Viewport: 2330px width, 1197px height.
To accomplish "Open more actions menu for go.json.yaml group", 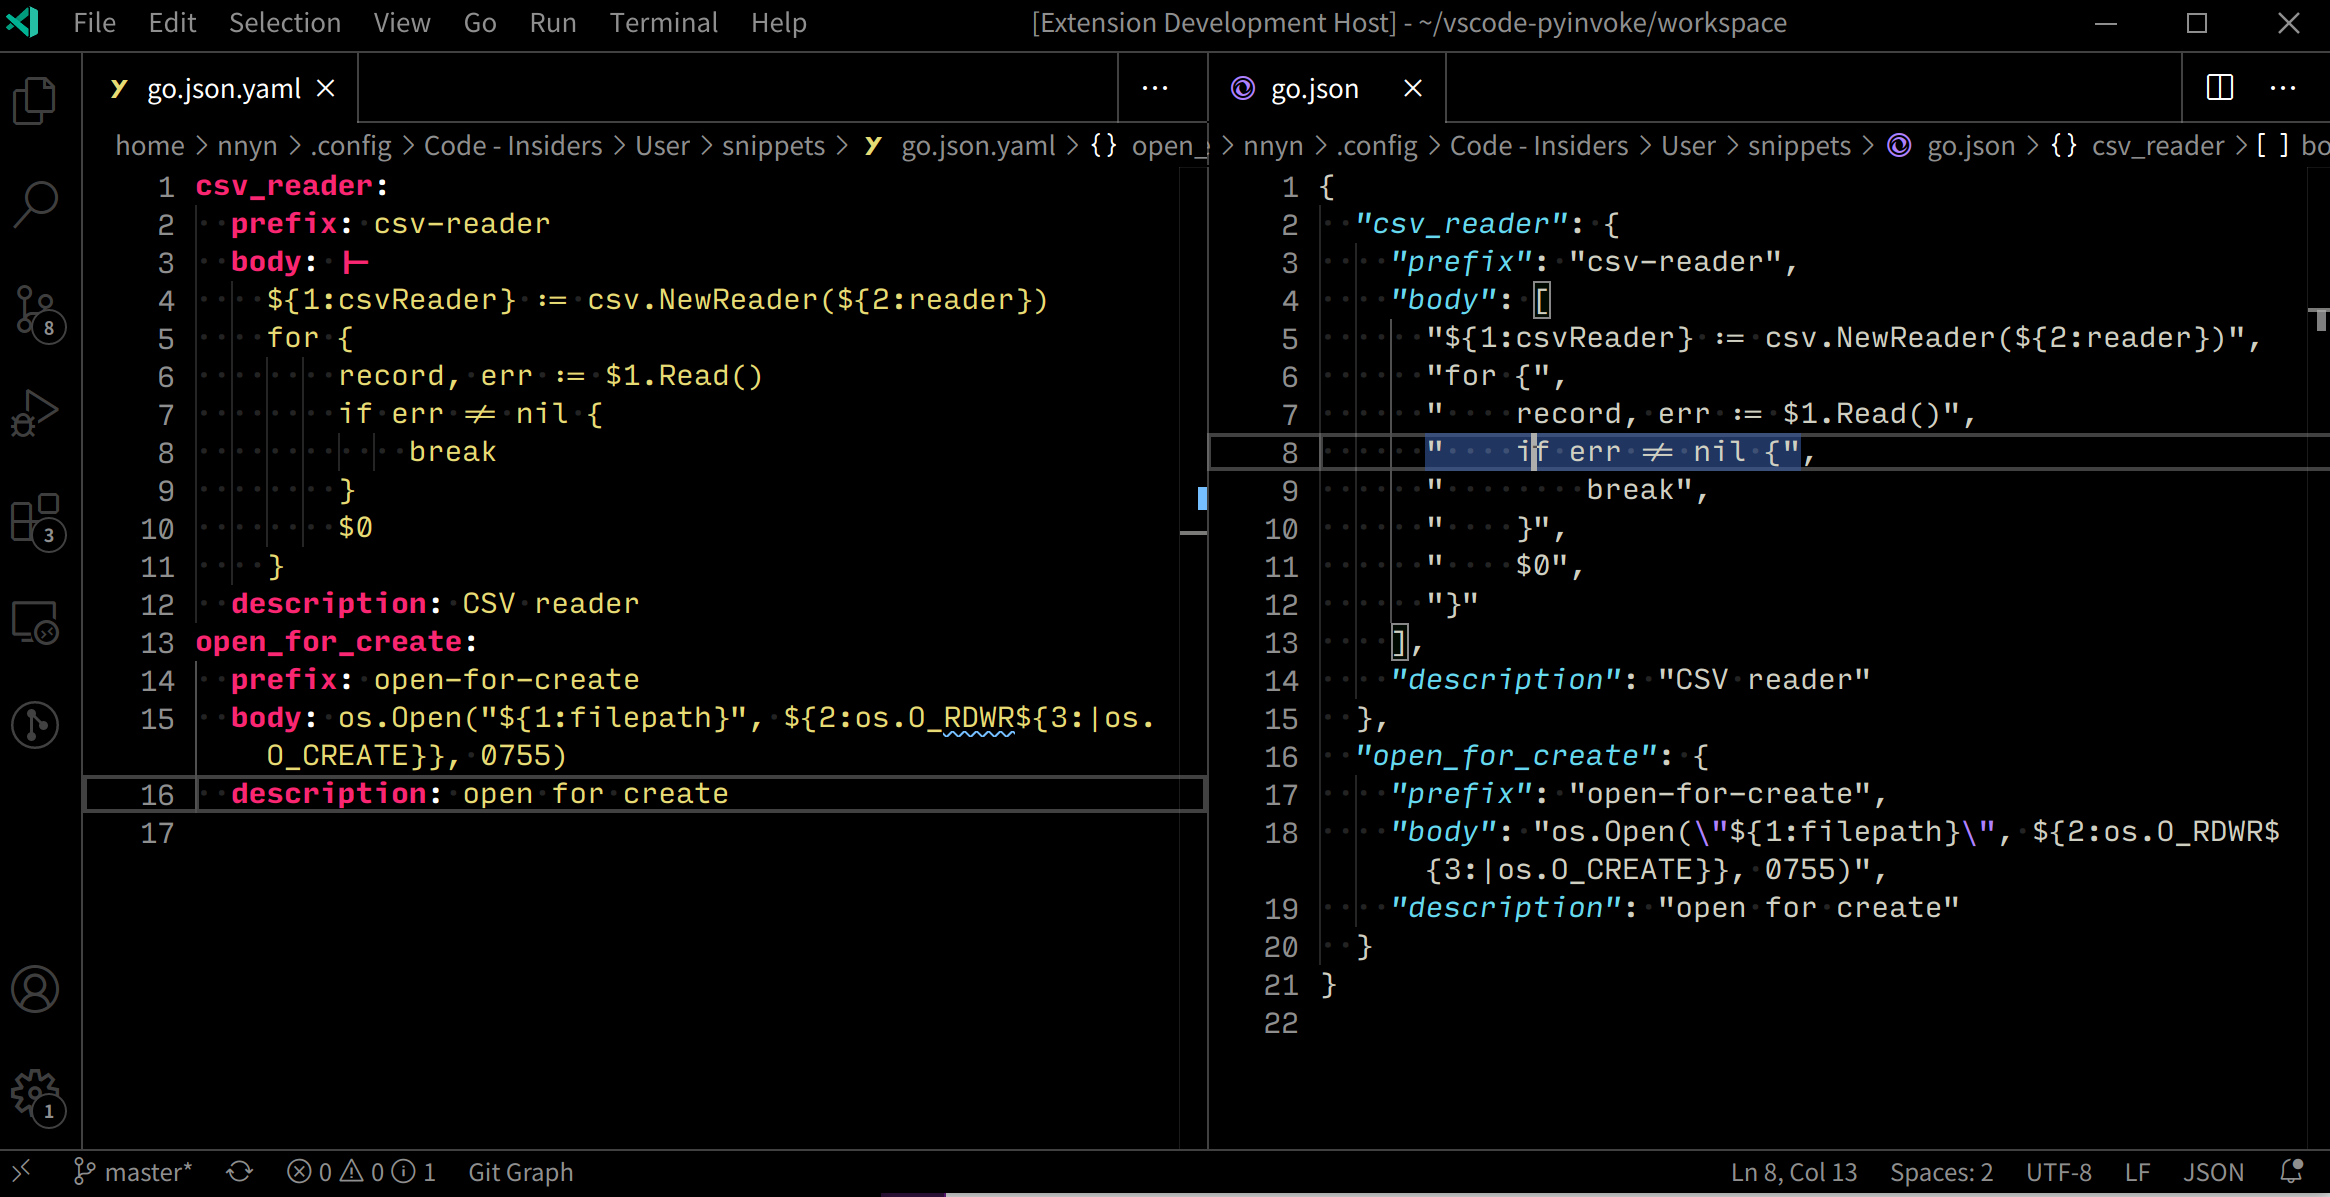I will (x=1155, y=88).
